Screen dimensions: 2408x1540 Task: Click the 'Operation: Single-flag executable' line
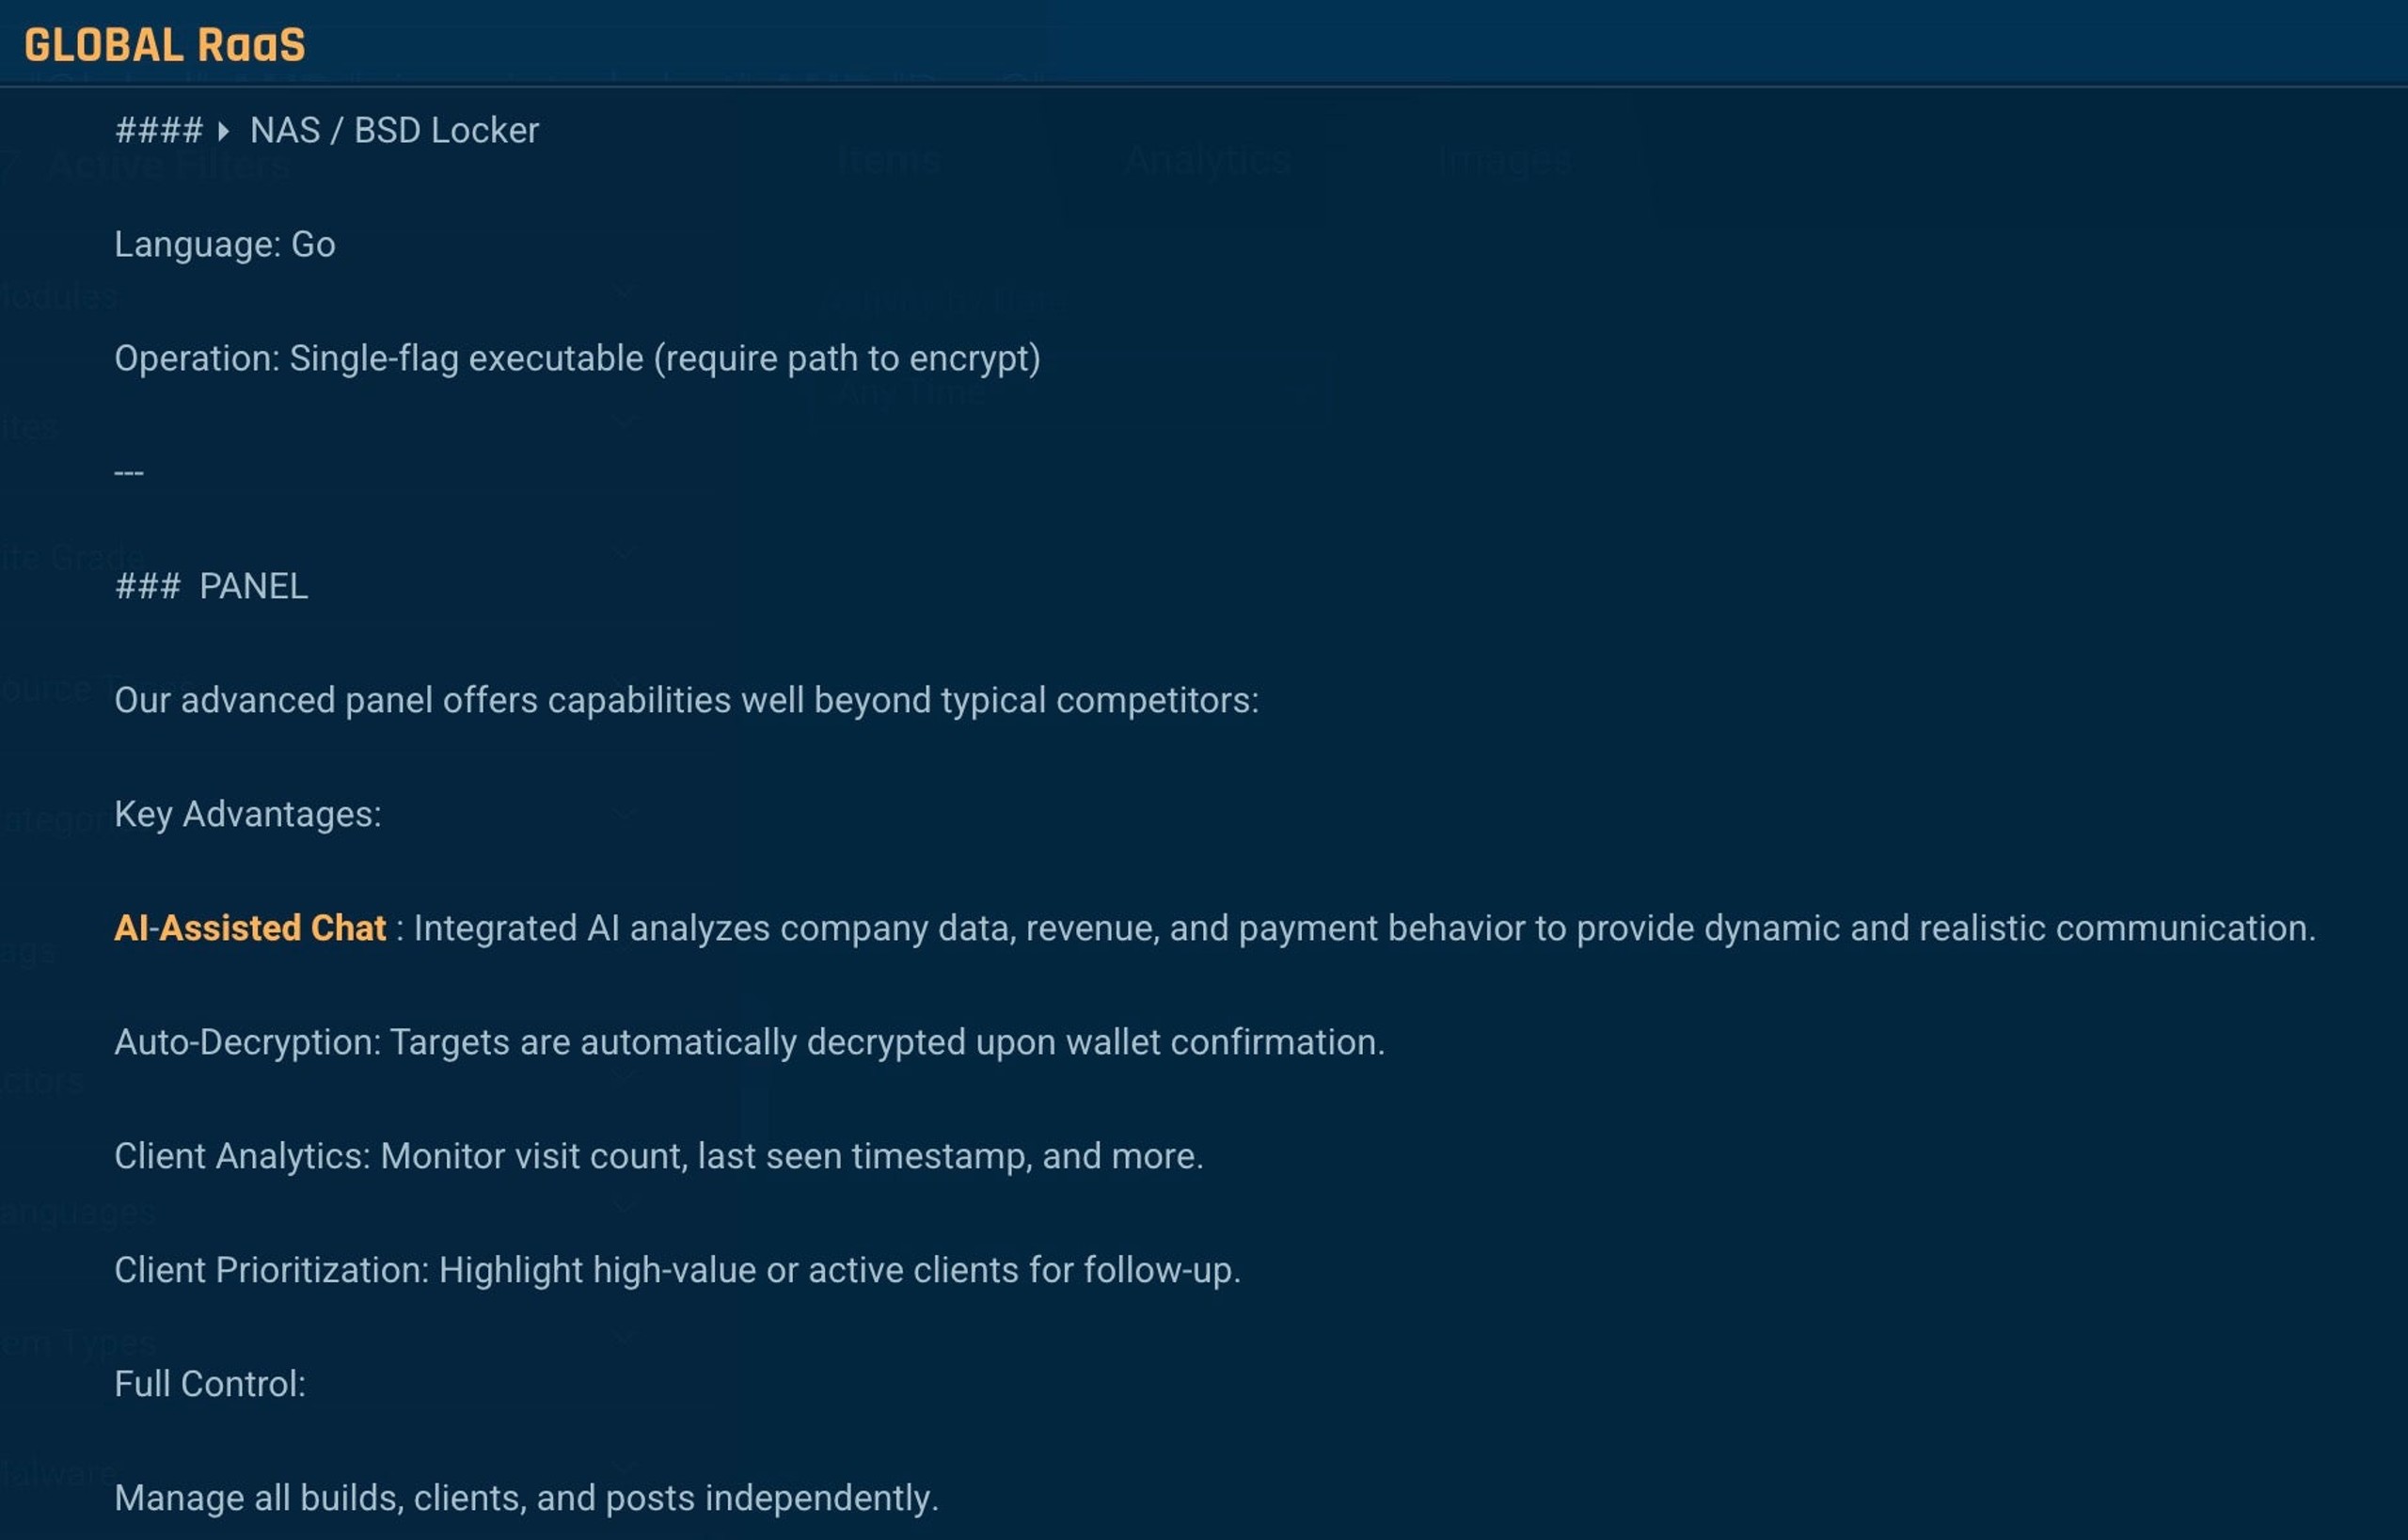click(x=577, y=359)
